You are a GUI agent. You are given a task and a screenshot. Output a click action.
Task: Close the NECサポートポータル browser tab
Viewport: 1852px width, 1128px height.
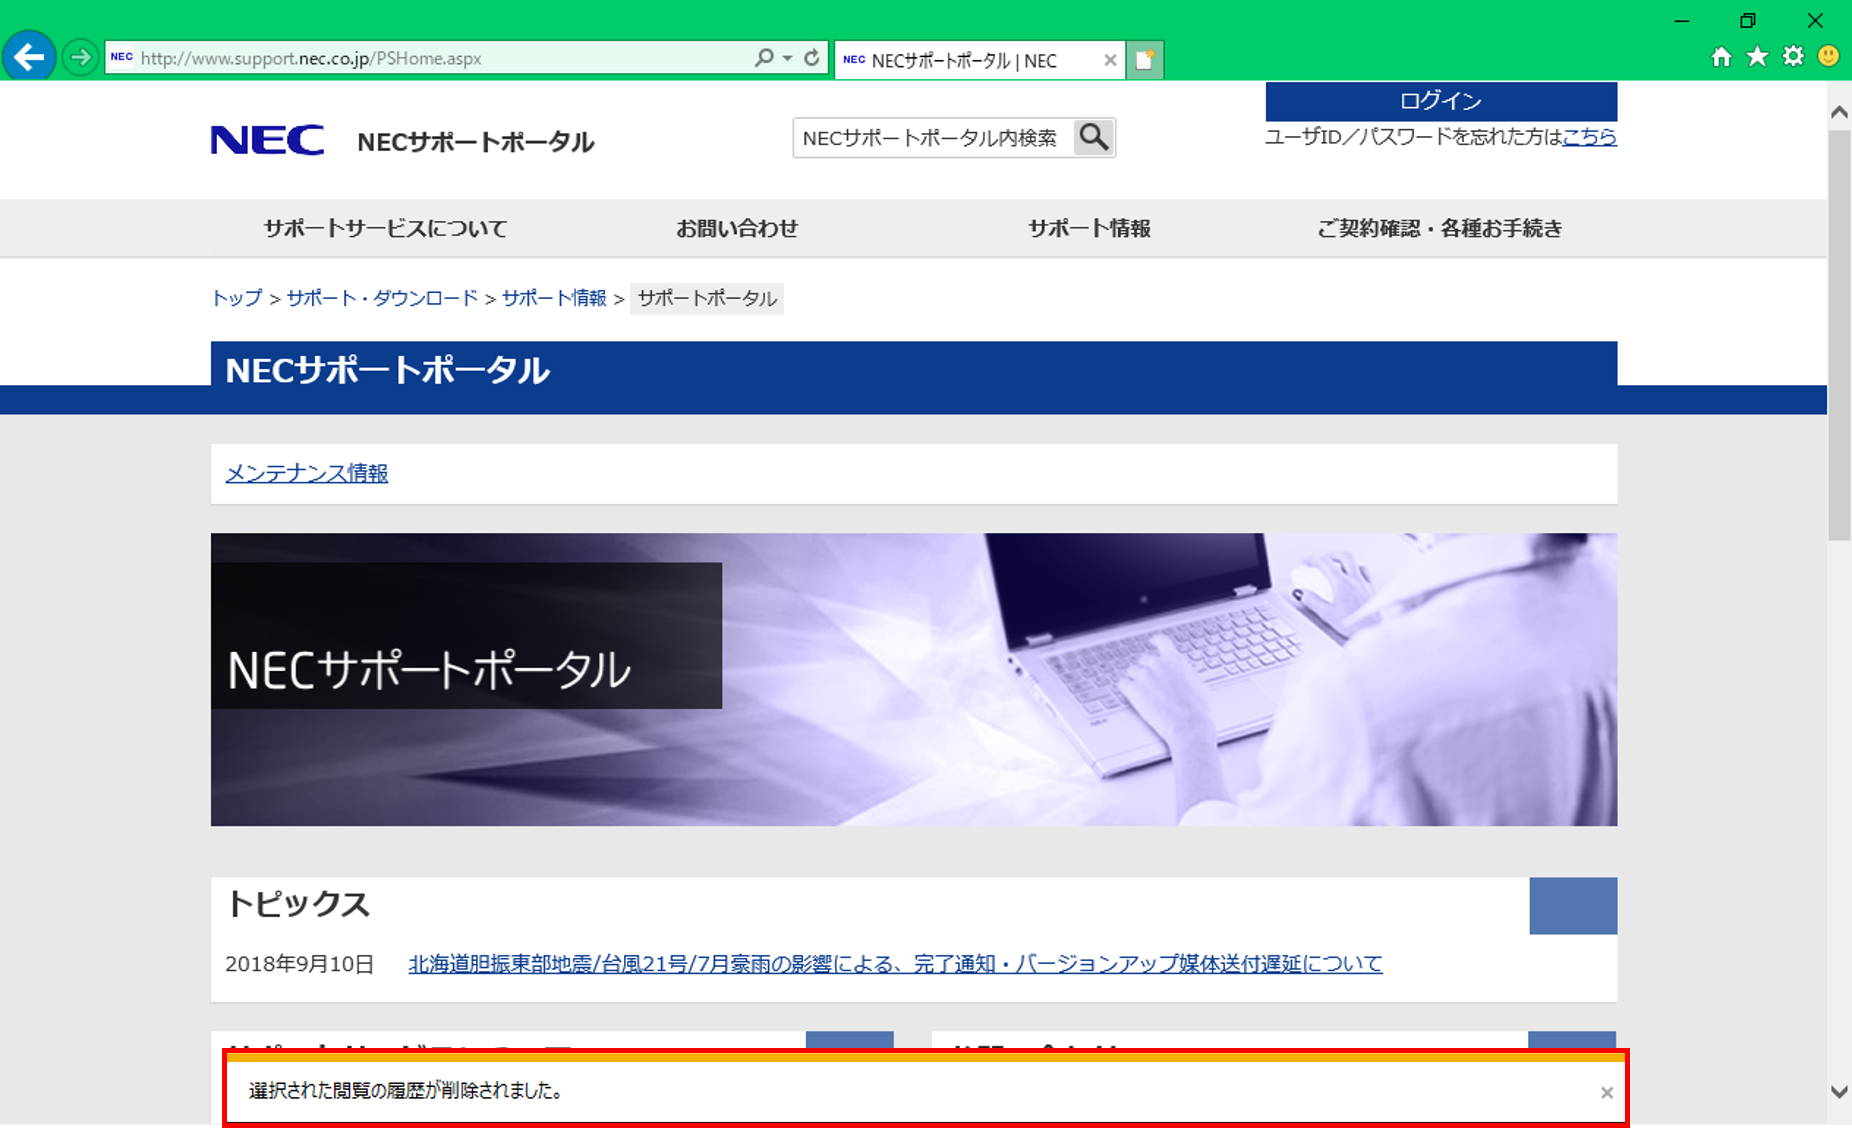pyautogui.click(x=1109, y=60)
